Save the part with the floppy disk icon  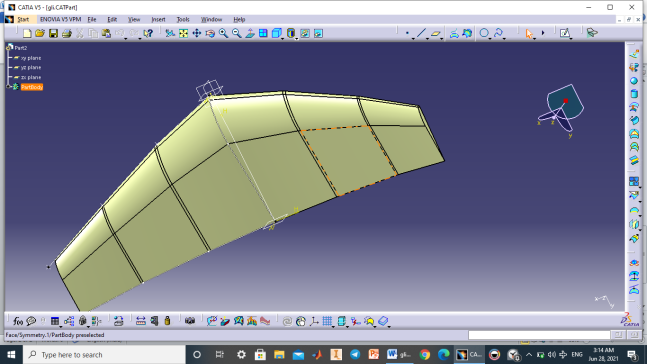pos(53,33)
